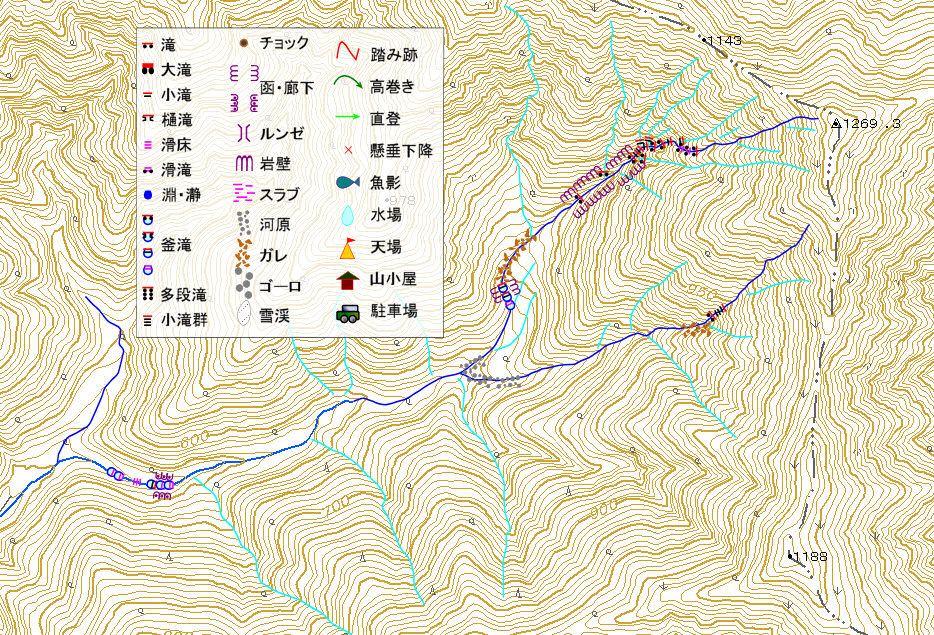Select the purple rock wall icon for 岩壁
The height and width of the screenshot is (635, 934).
(245, 164)
